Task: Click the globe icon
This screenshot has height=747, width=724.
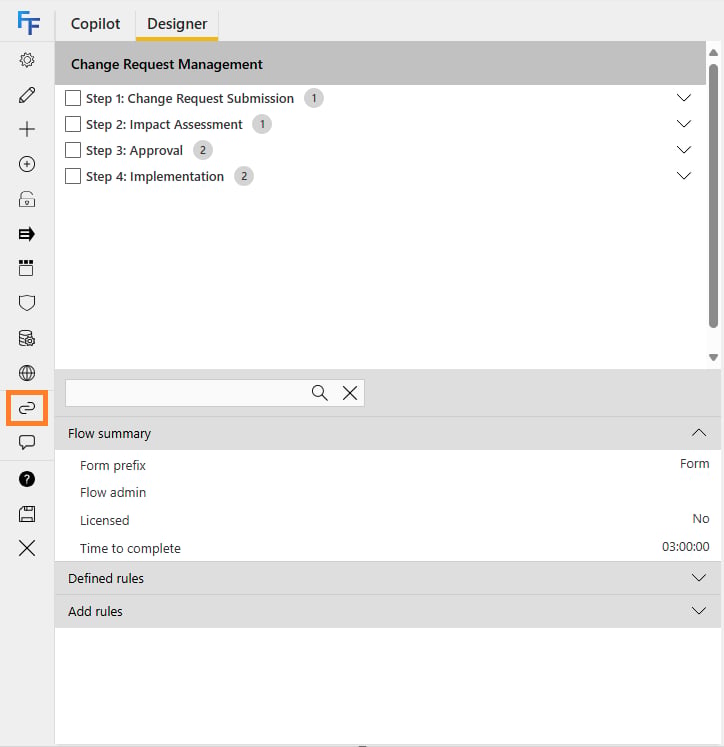Action: (x=27, y=373)
